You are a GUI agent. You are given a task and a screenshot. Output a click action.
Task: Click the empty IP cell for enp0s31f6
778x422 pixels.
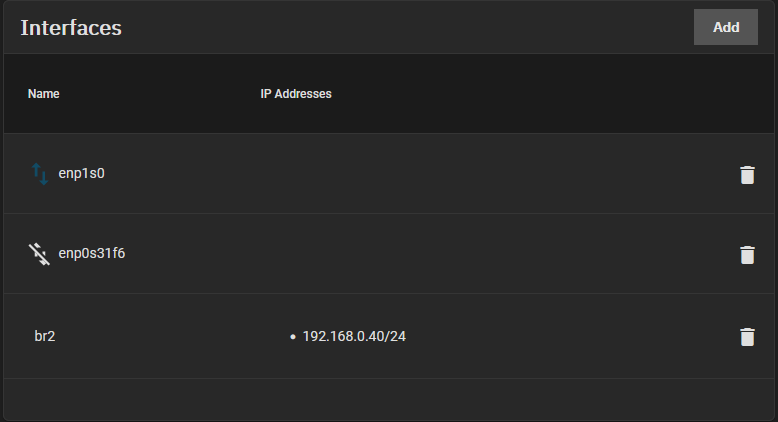point(350,254)
